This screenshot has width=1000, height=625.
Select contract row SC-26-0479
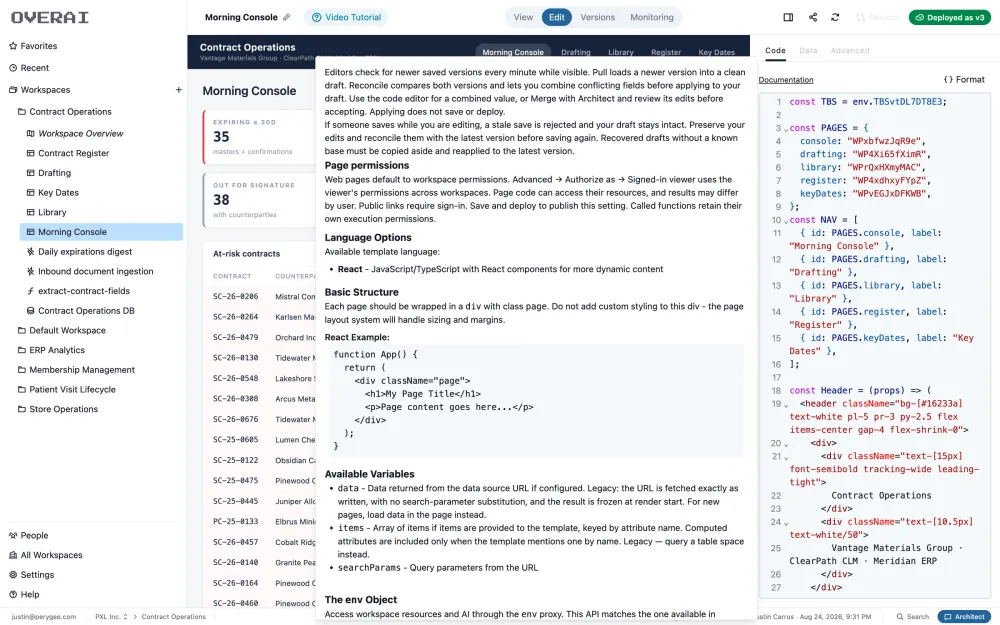(260, 337)
